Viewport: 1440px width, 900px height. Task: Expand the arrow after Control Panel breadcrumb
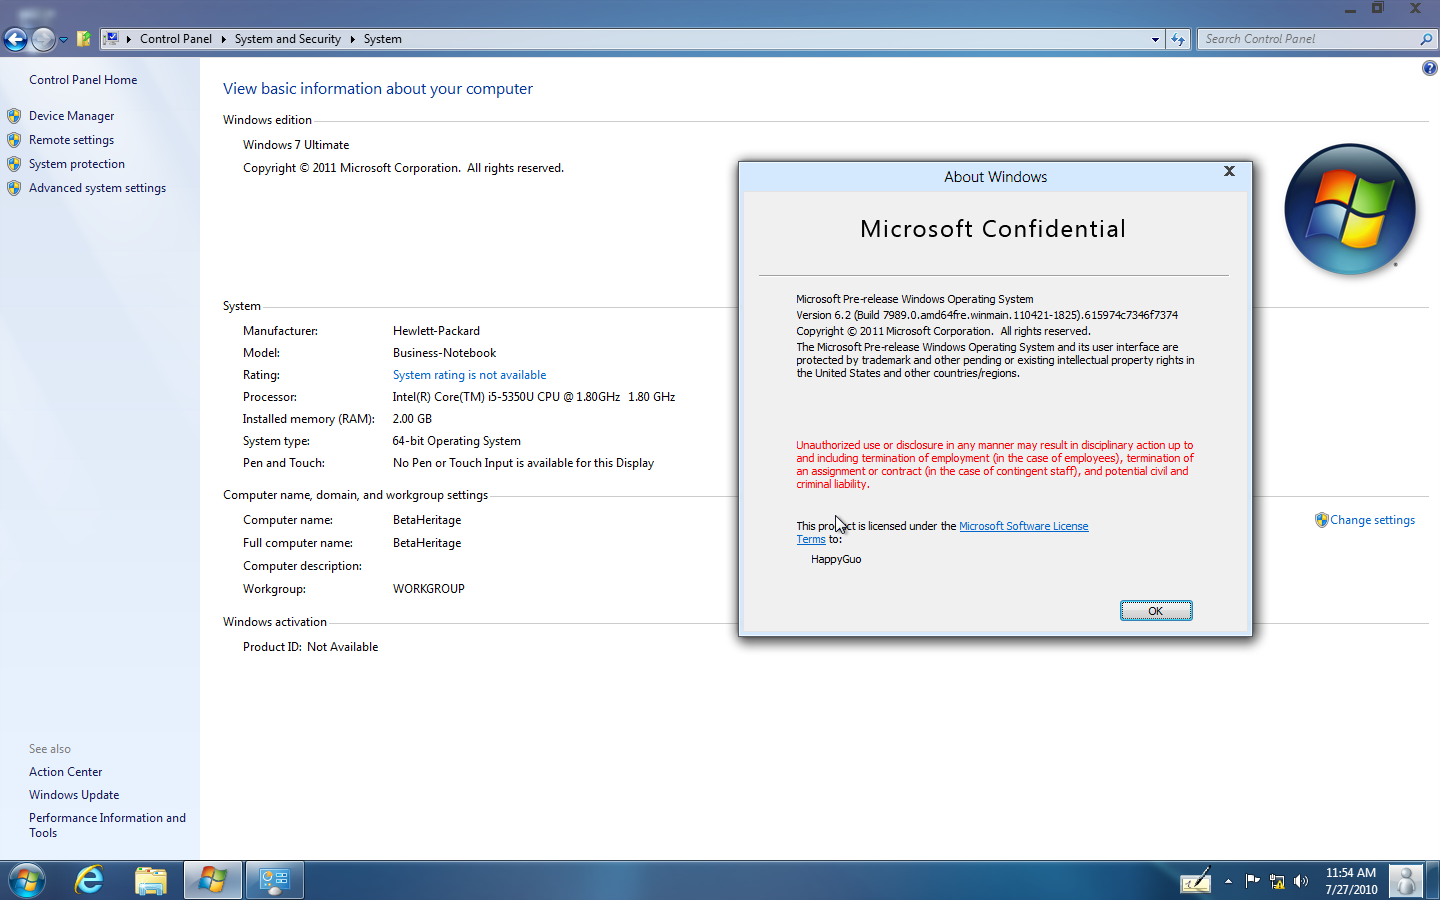pyautogui.click(x=224, y=39)
